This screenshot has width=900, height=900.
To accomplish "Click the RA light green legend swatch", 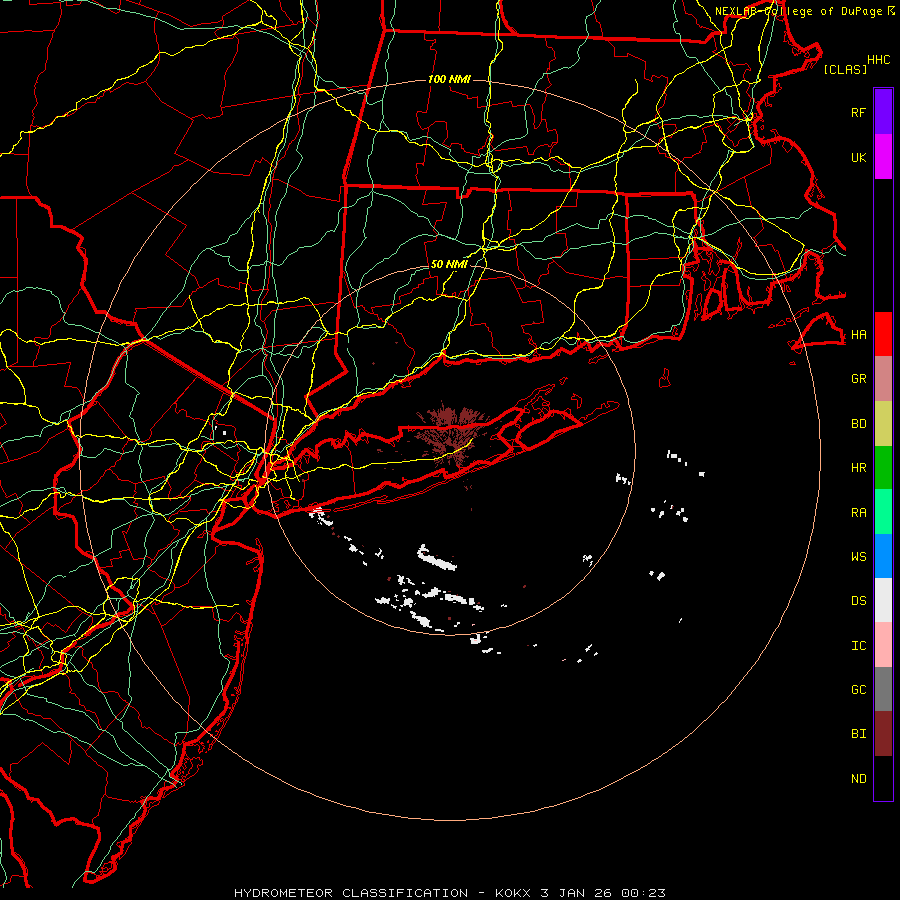I will 883,512.
